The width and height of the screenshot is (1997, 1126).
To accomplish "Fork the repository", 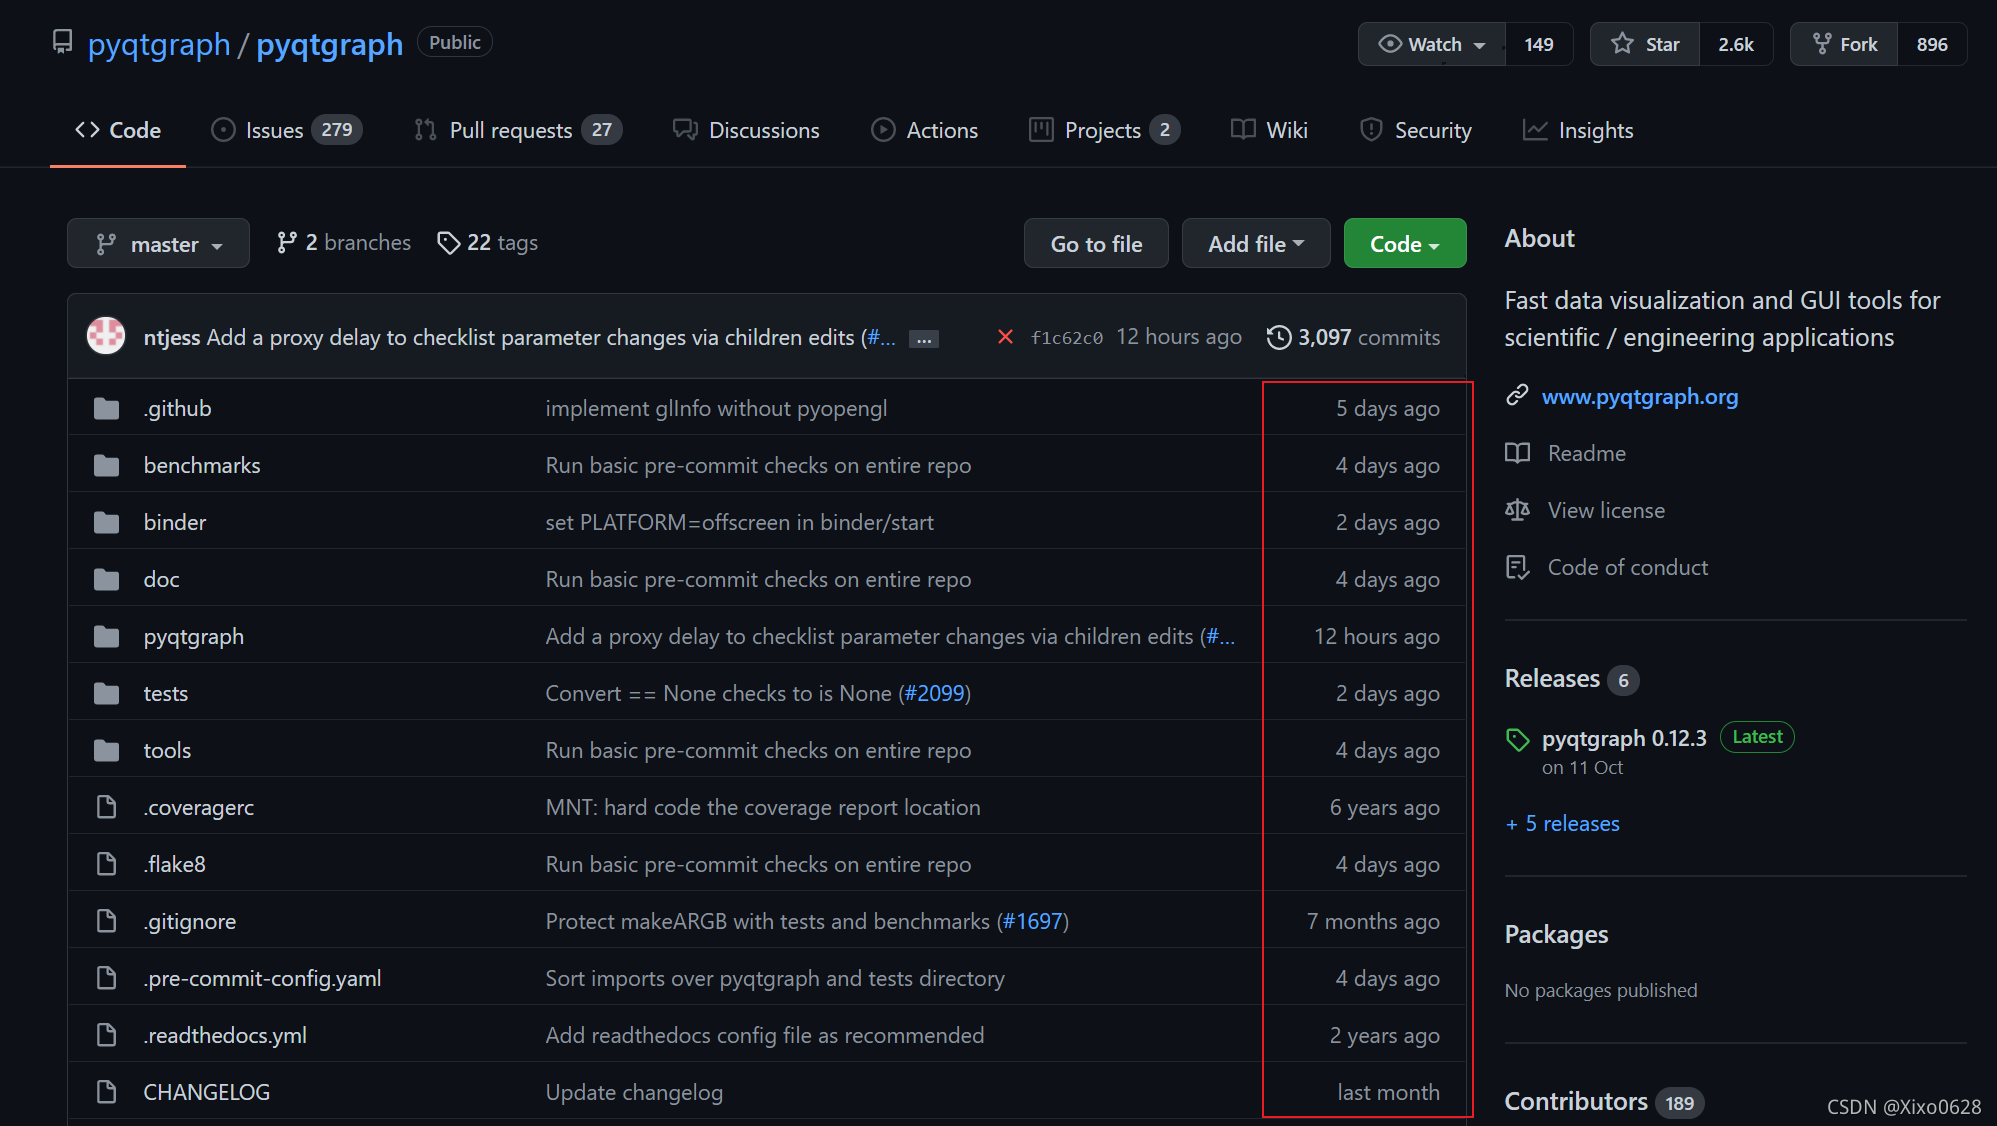I will click(1844, 44).
